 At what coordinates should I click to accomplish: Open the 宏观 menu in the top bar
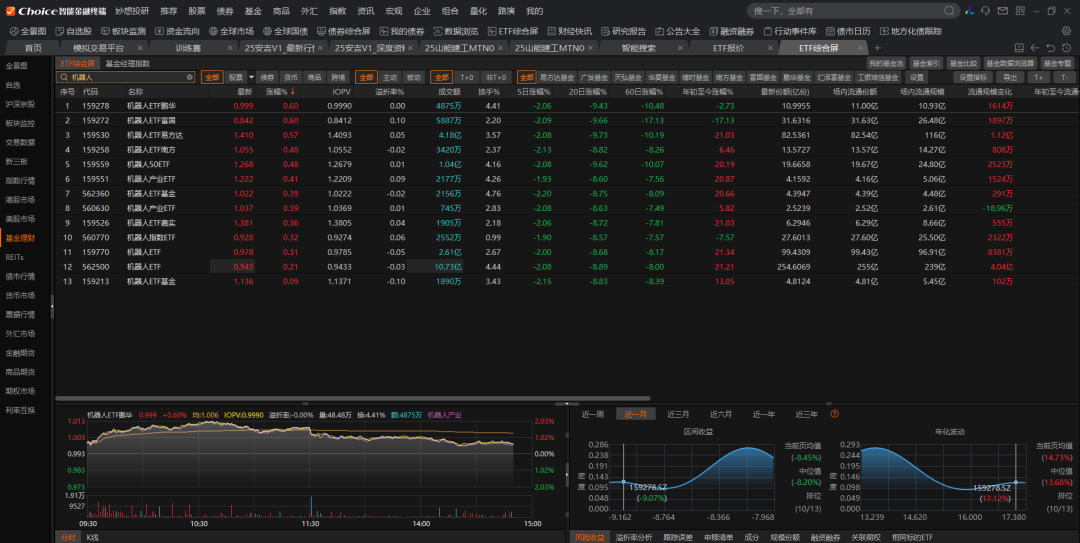[394, 11]
